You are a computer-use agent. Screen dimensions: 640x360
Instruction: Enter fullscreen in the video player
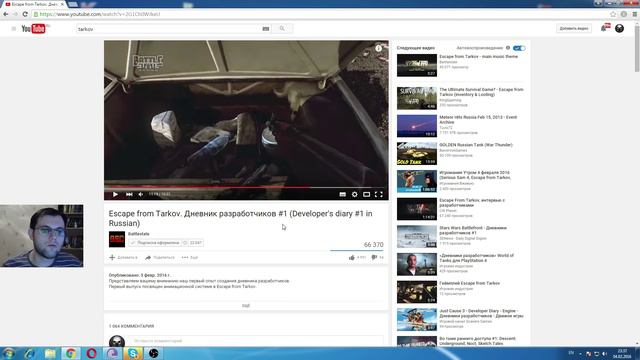tap(379, 194)
